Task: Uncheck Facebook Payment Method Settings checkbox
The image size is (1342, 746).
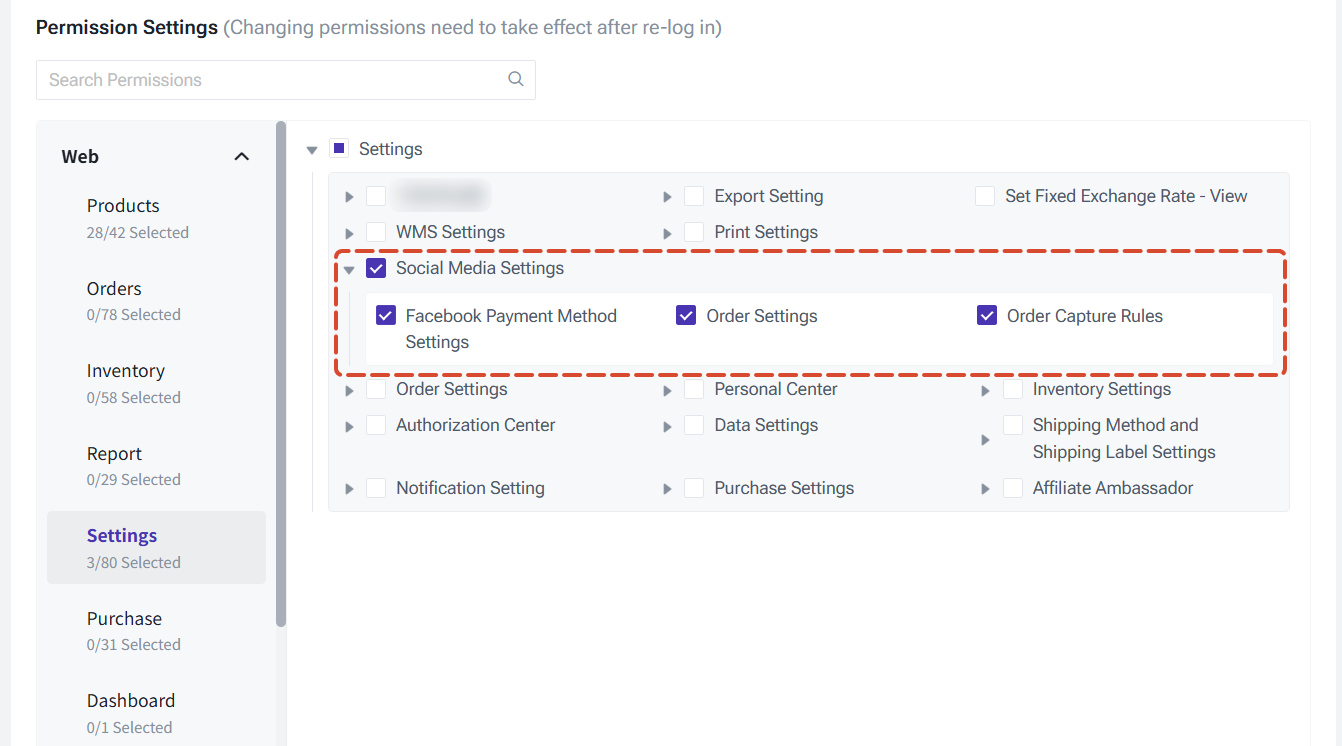Action: [x=386, y=316]
